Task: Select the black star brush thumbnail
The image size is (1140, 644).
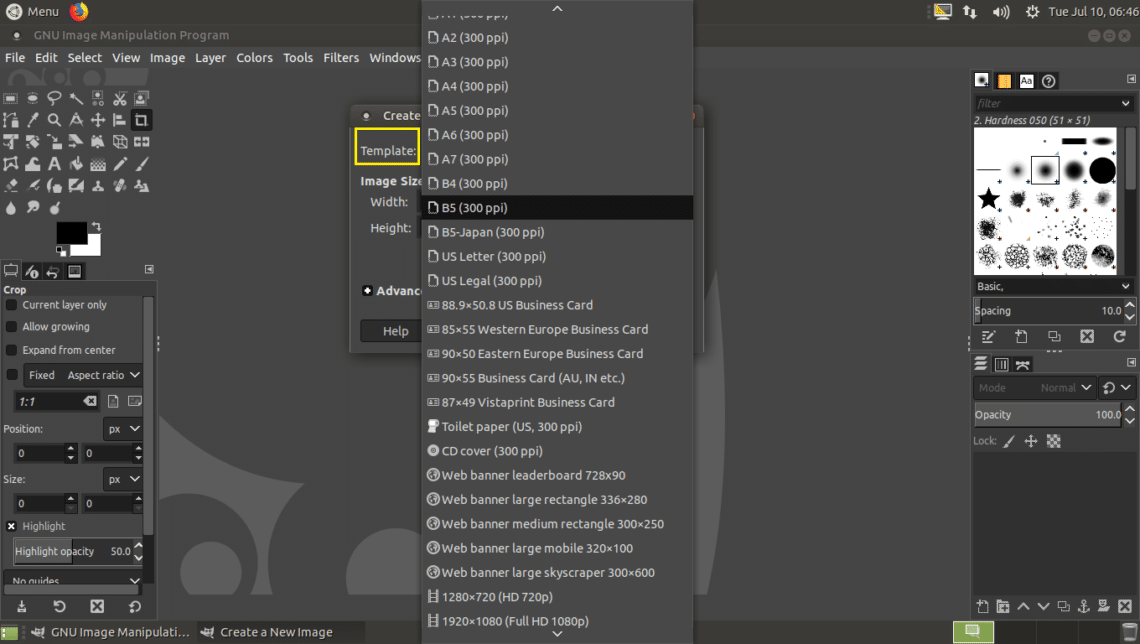Action: [988, 198]
